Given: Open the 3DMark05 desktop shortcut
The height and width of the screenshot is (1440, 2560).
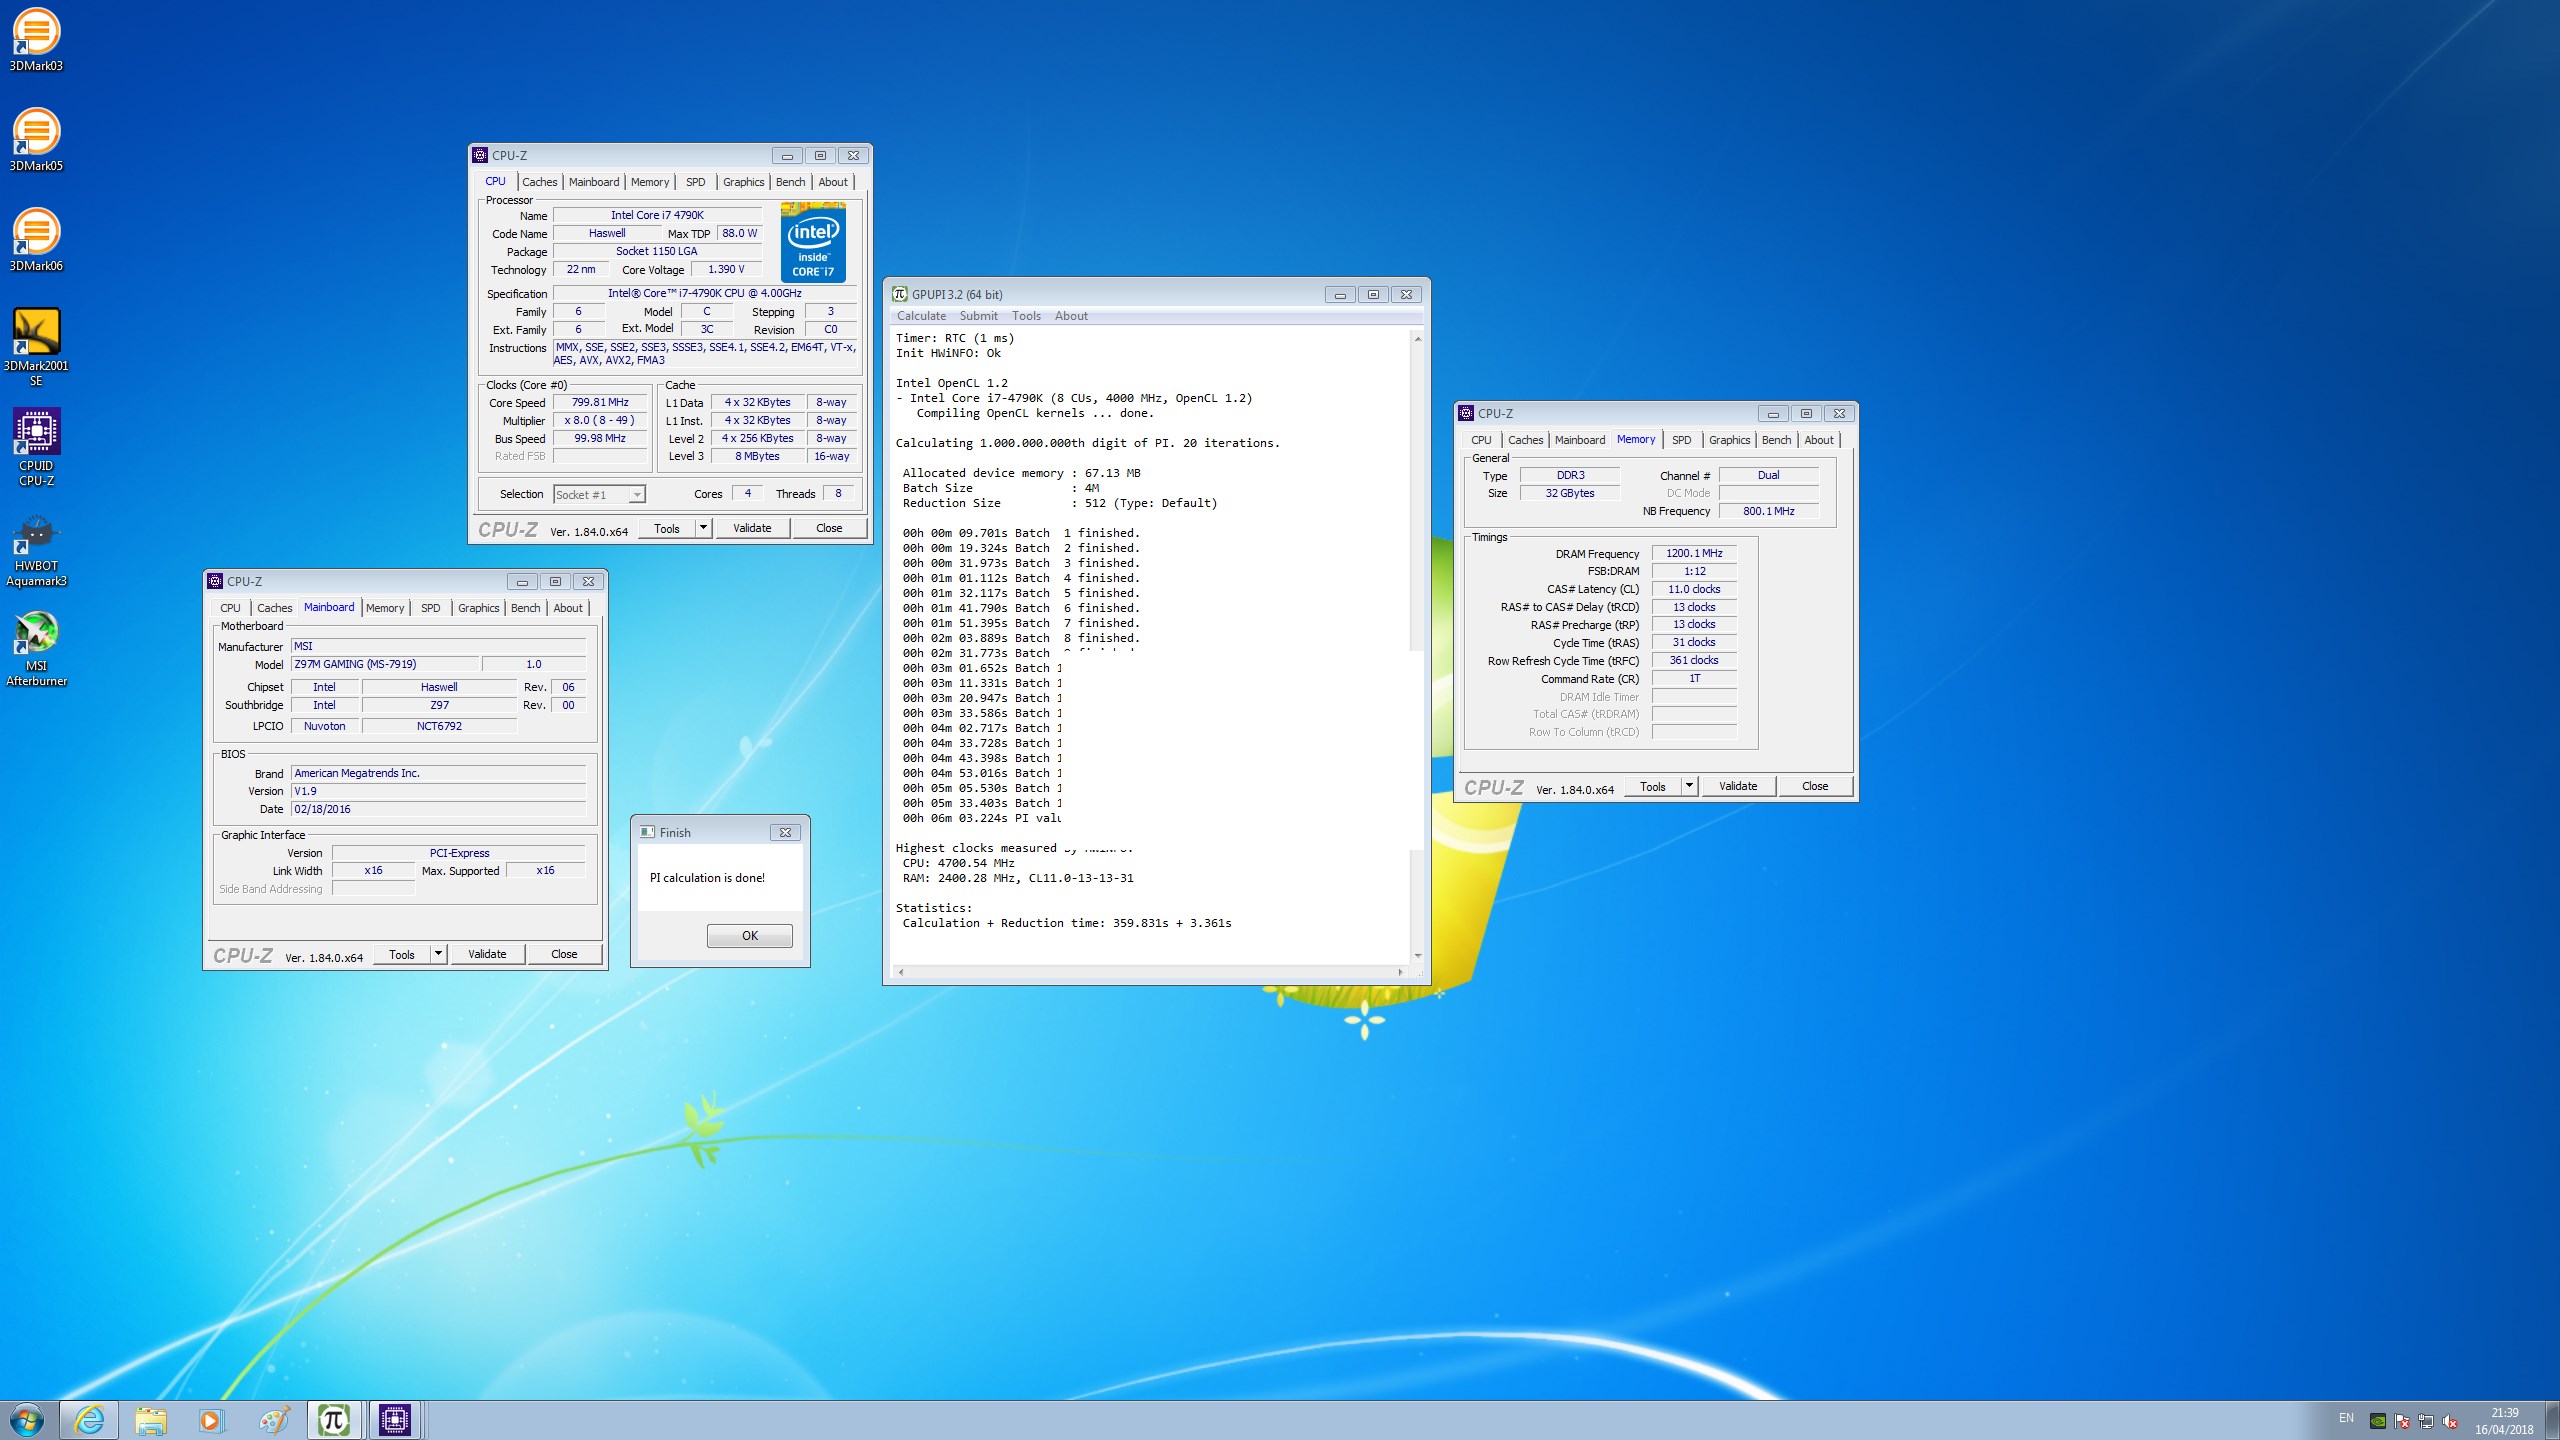Looking at the screenshot, I should pyautogui.click(x=36, y=140).
